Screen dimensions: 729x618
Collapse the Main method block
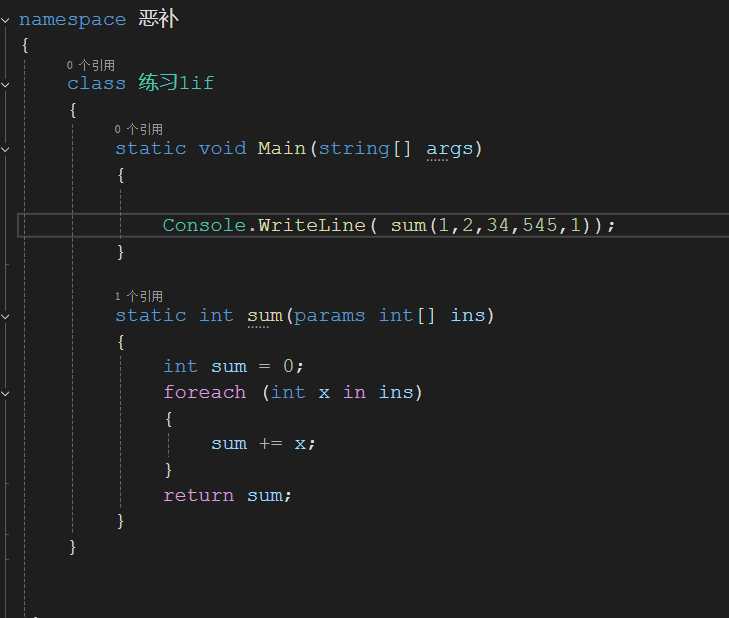[x=5, y=149]
